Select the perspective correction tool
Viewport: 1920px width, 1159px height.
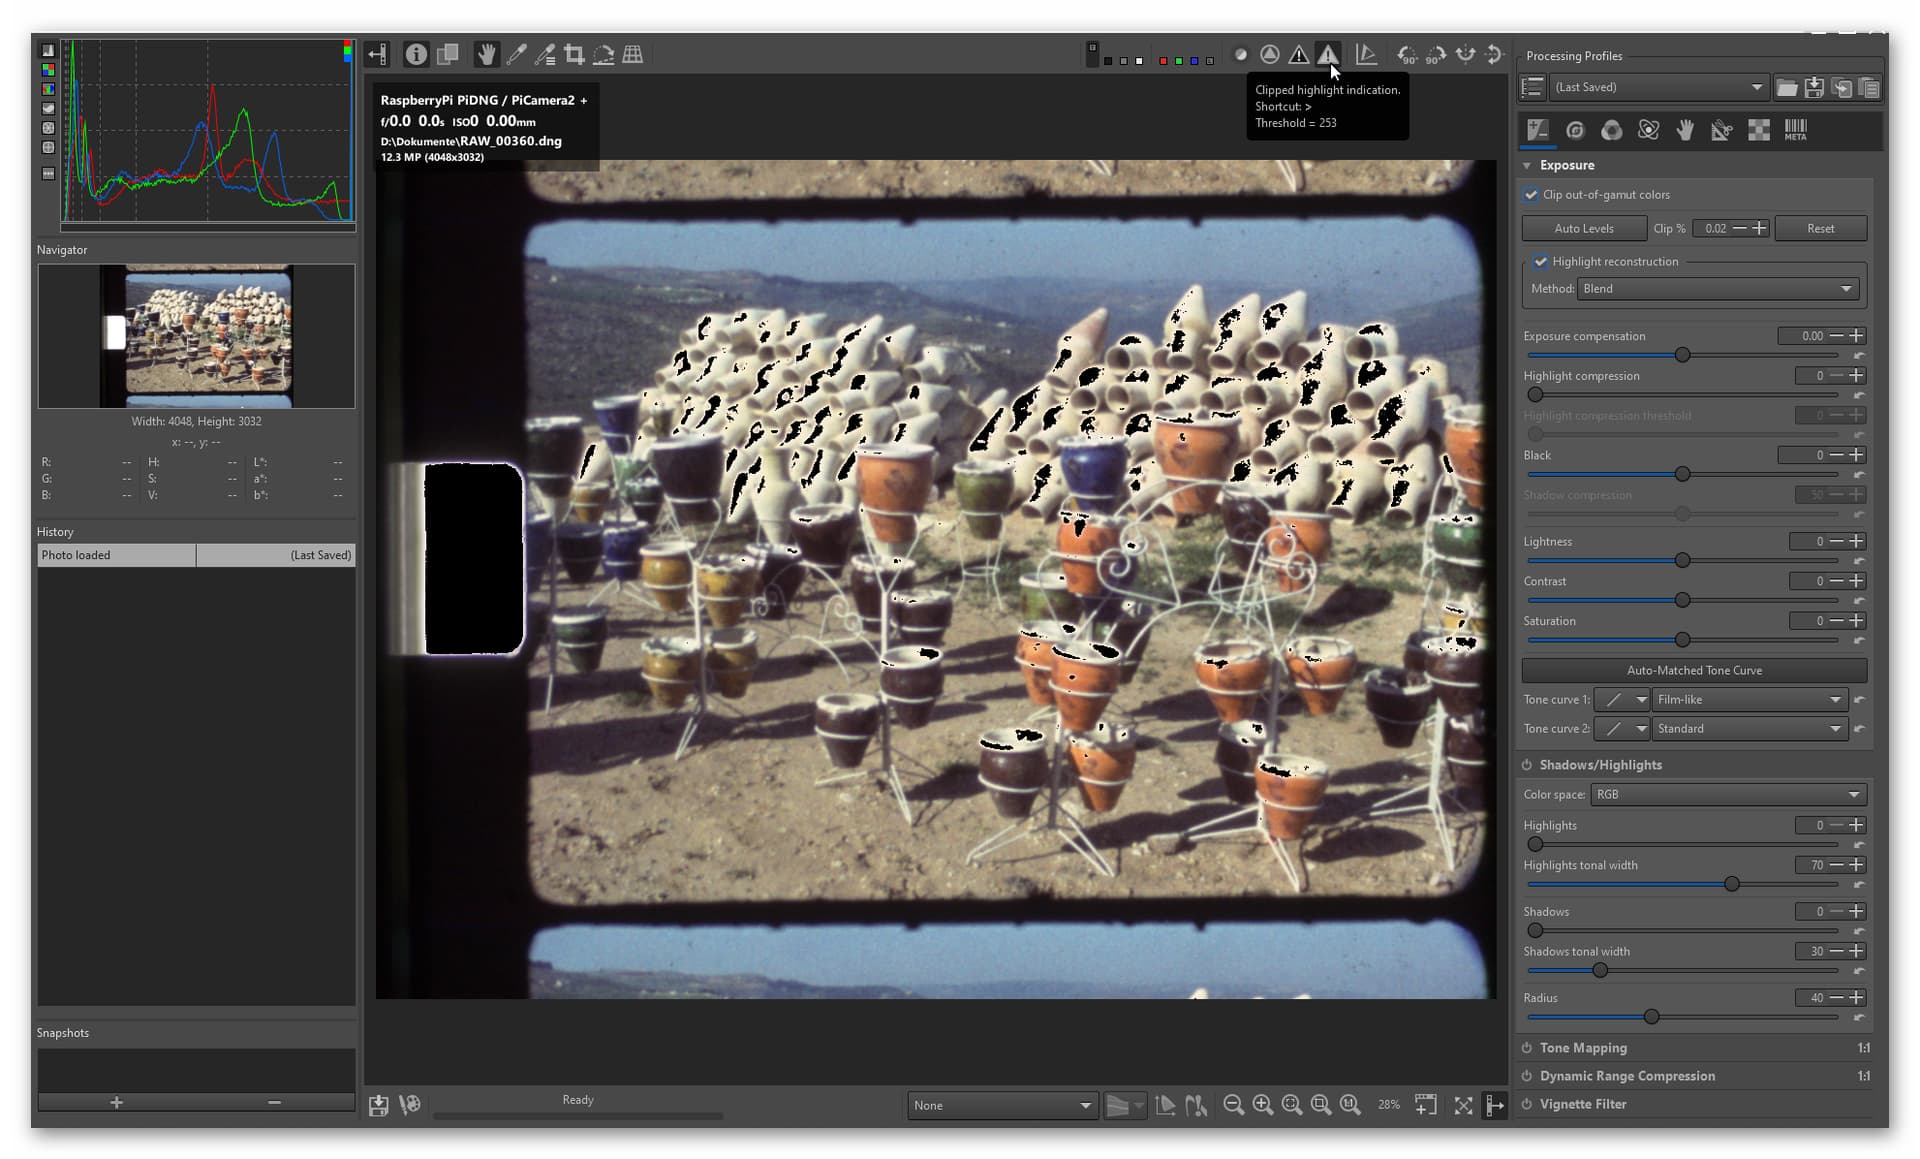coord(632,55)
